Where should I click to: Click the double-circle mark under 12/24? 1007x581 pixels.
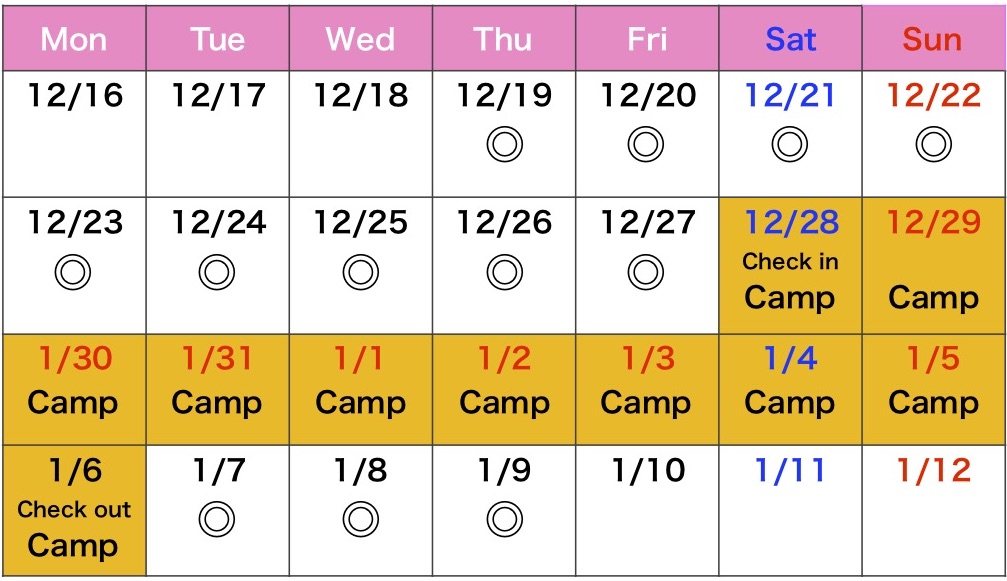coord(217,271)
